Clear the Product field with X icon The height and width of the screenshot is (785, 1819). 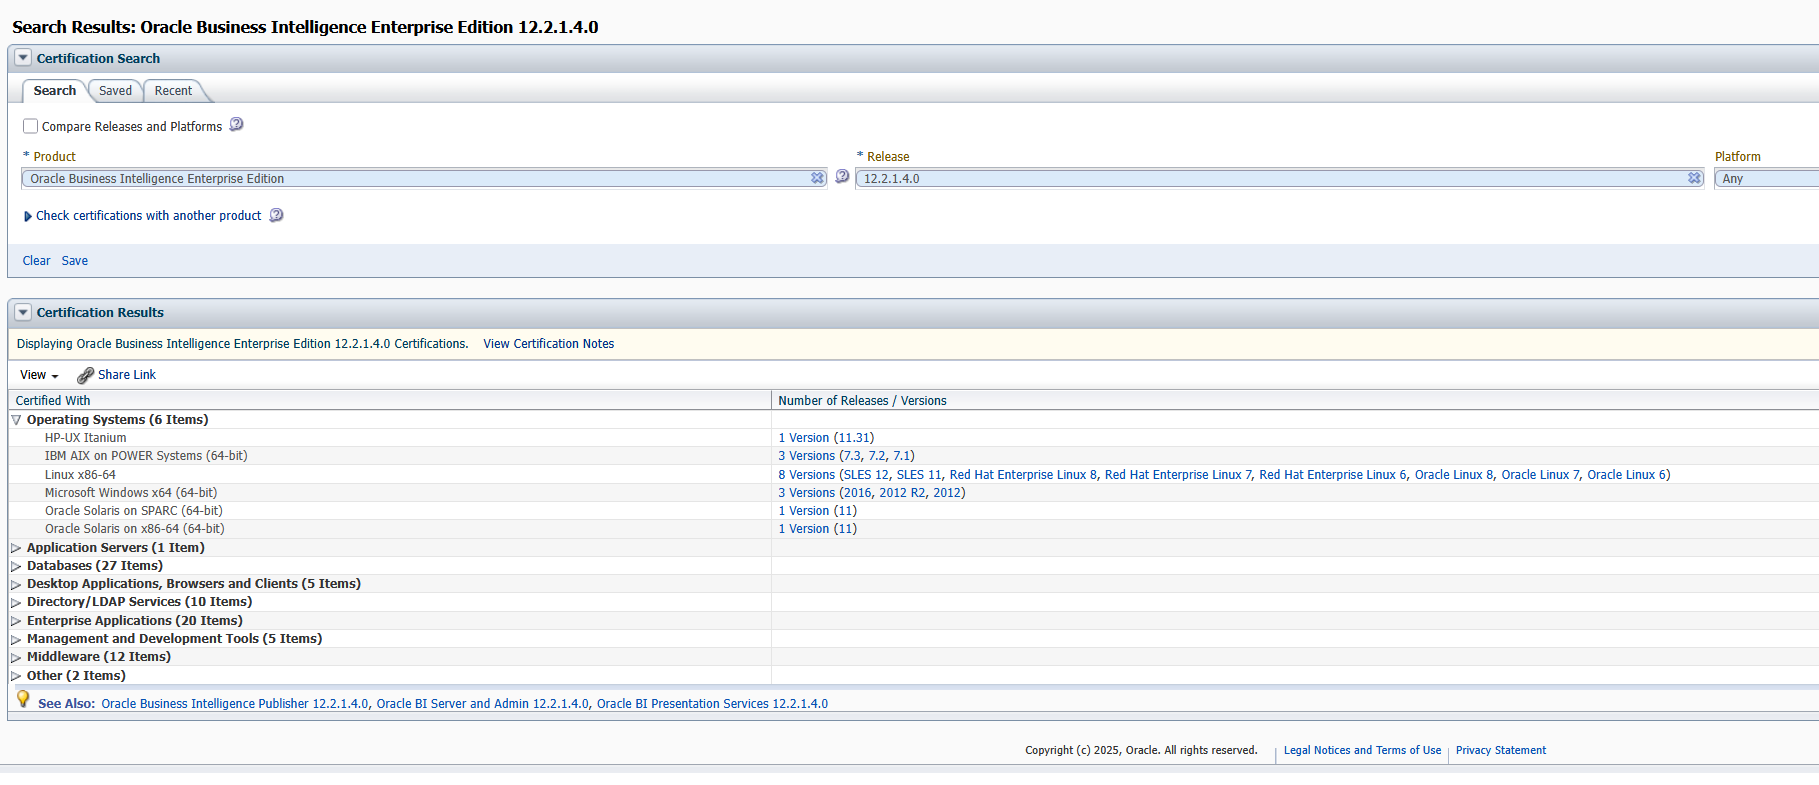pos(817,178)
